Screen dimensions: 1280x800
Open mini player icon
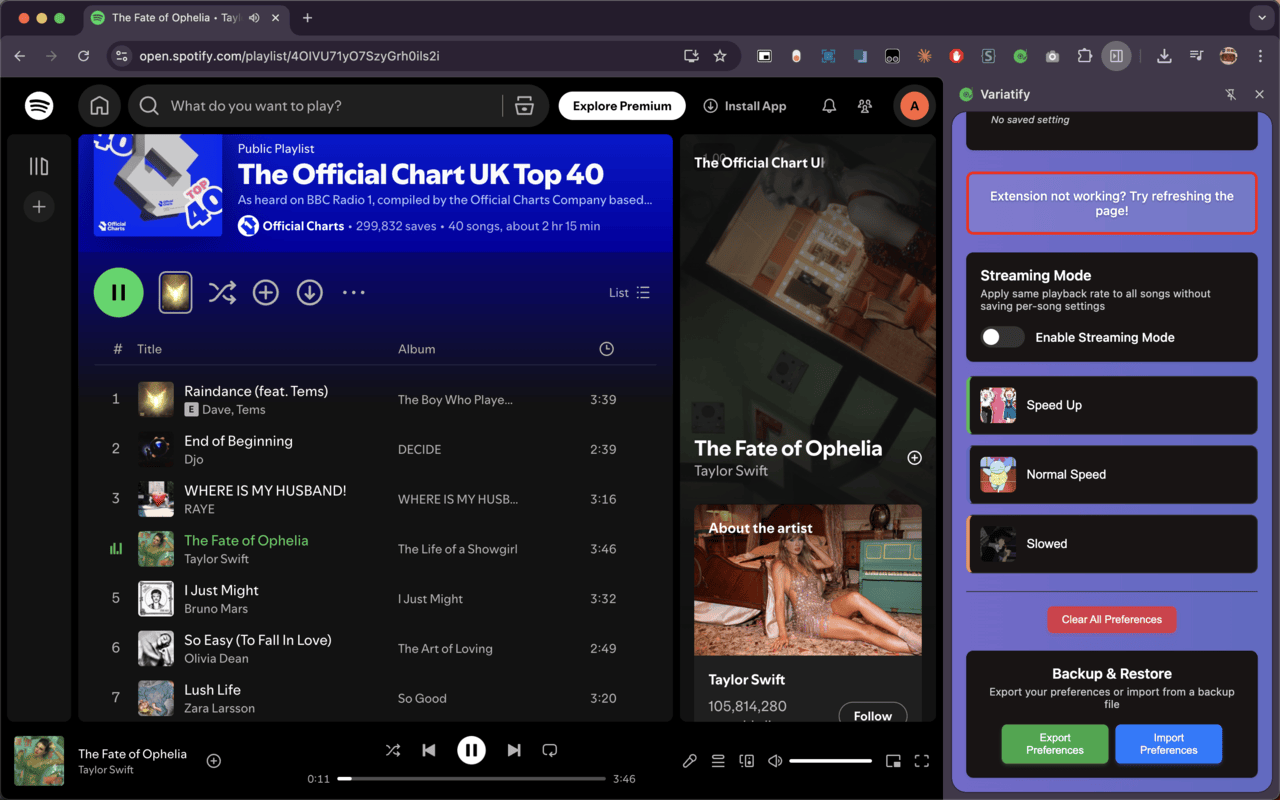click(x=893, y=761)
